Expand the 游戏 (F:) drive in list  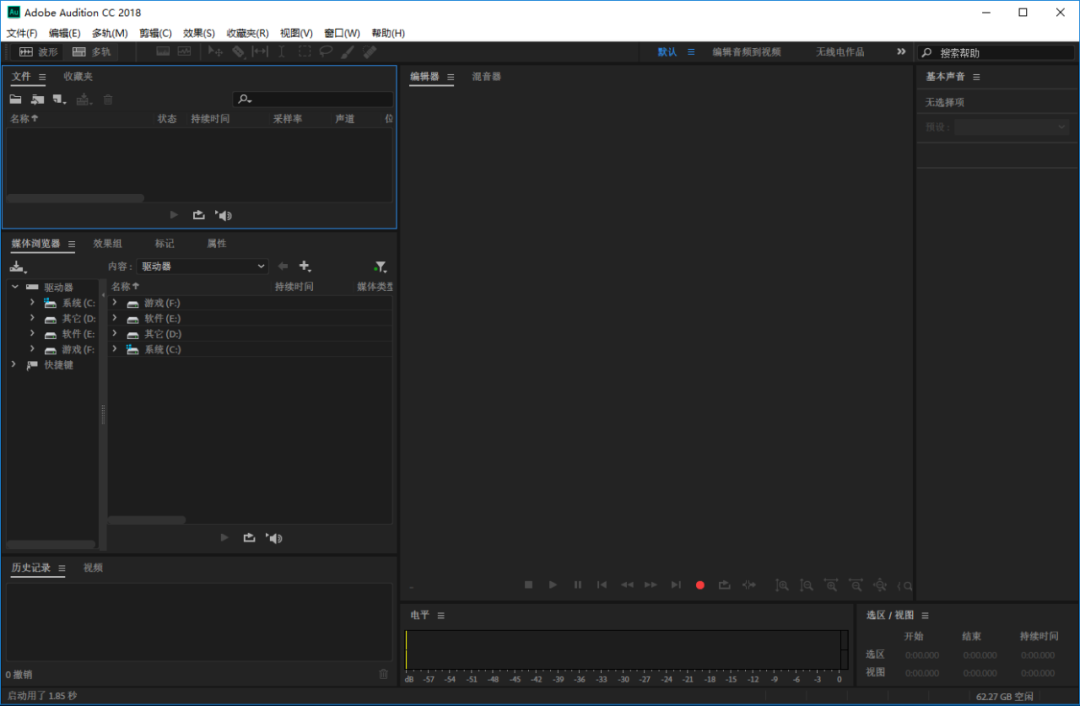(x=115, y=302)
